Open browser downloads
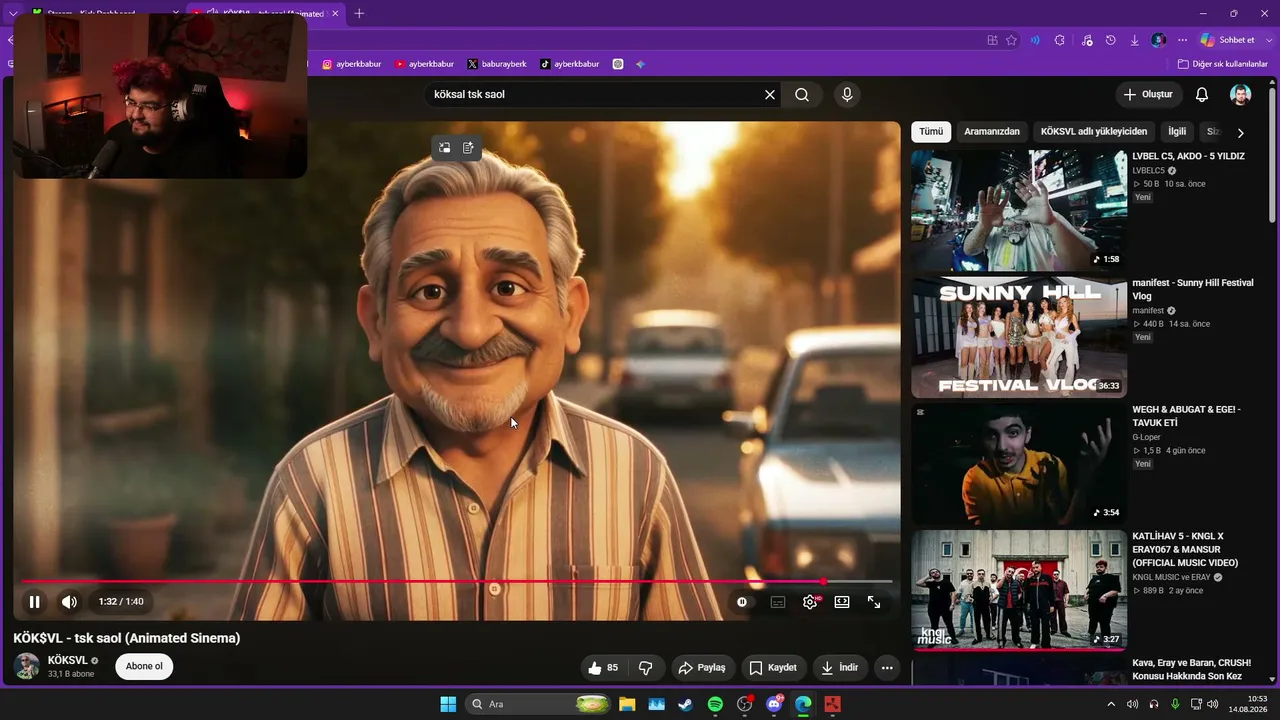This screenshot has height=720, width=1280. (x=1135, y=40)
